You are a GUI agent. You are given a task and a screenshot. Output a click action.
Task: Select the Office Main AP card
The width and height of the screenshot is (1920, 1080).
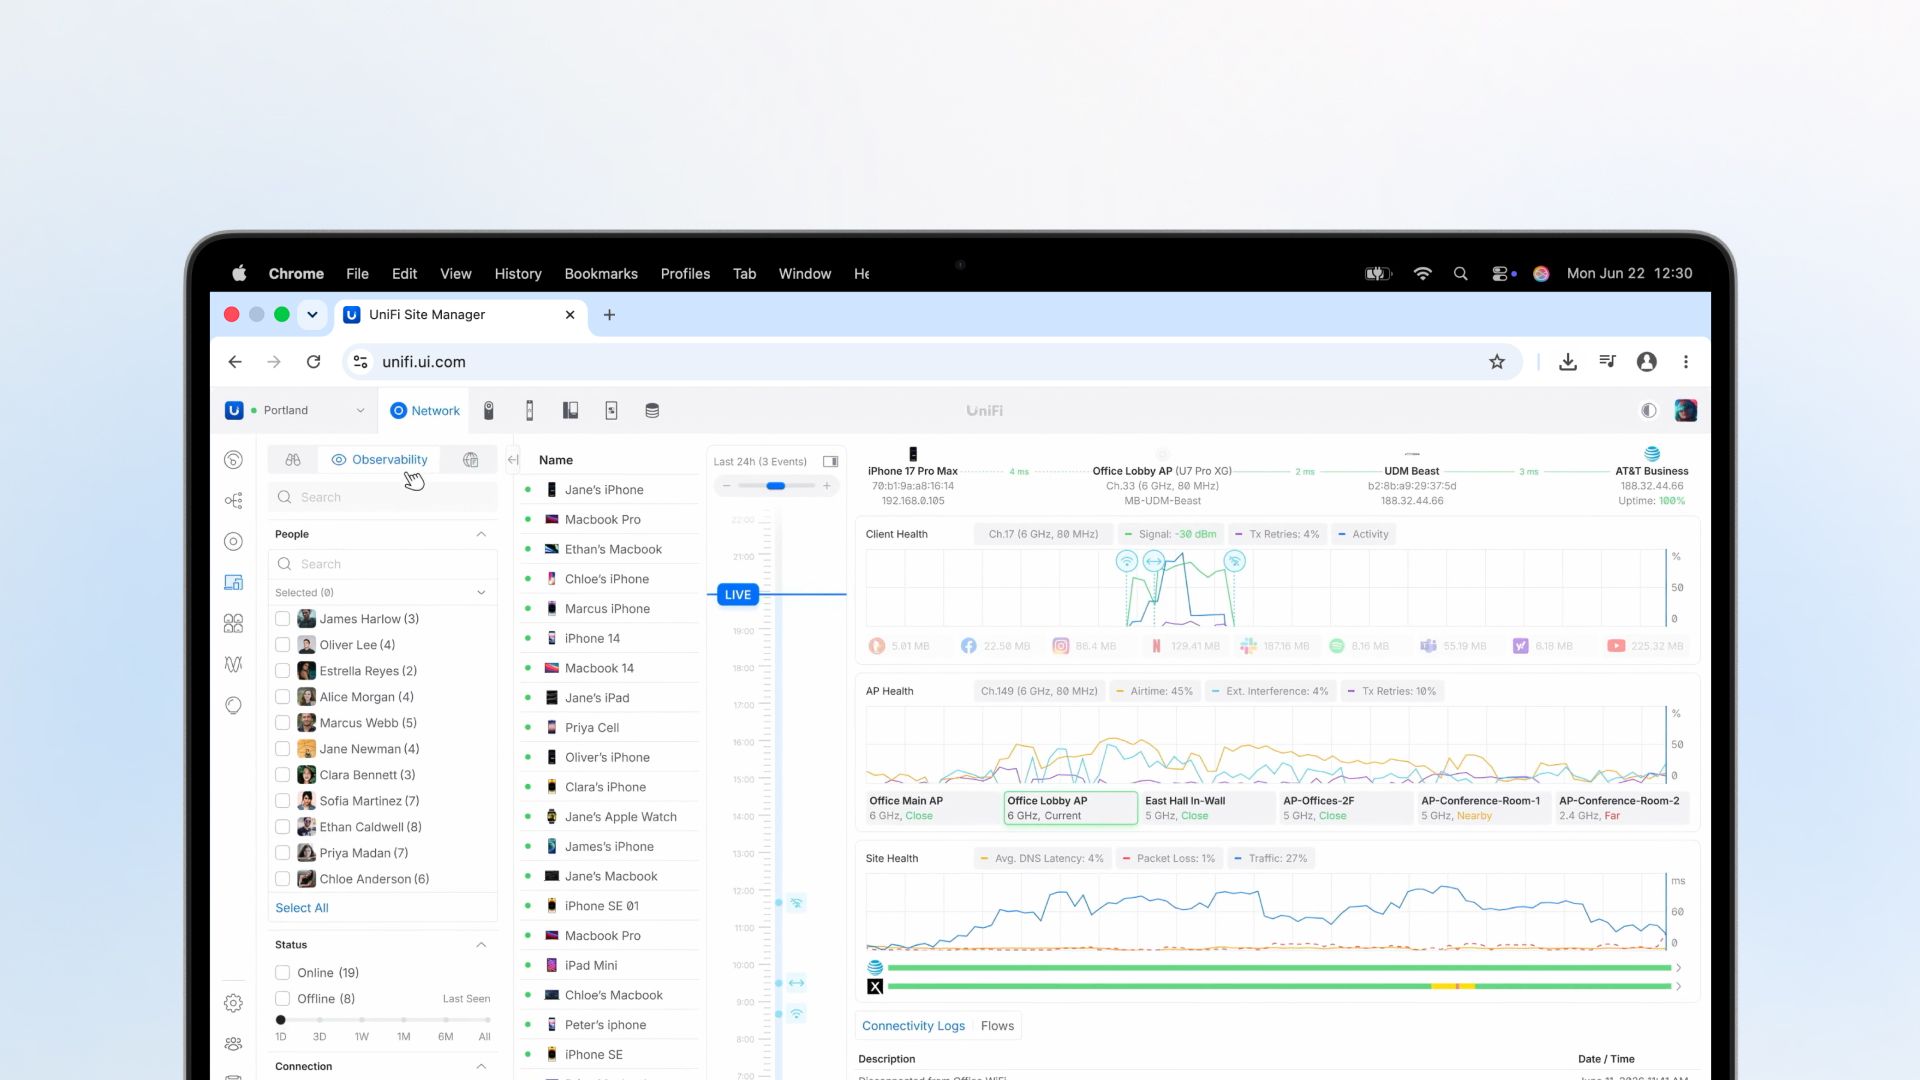click(x=932, y=808)
